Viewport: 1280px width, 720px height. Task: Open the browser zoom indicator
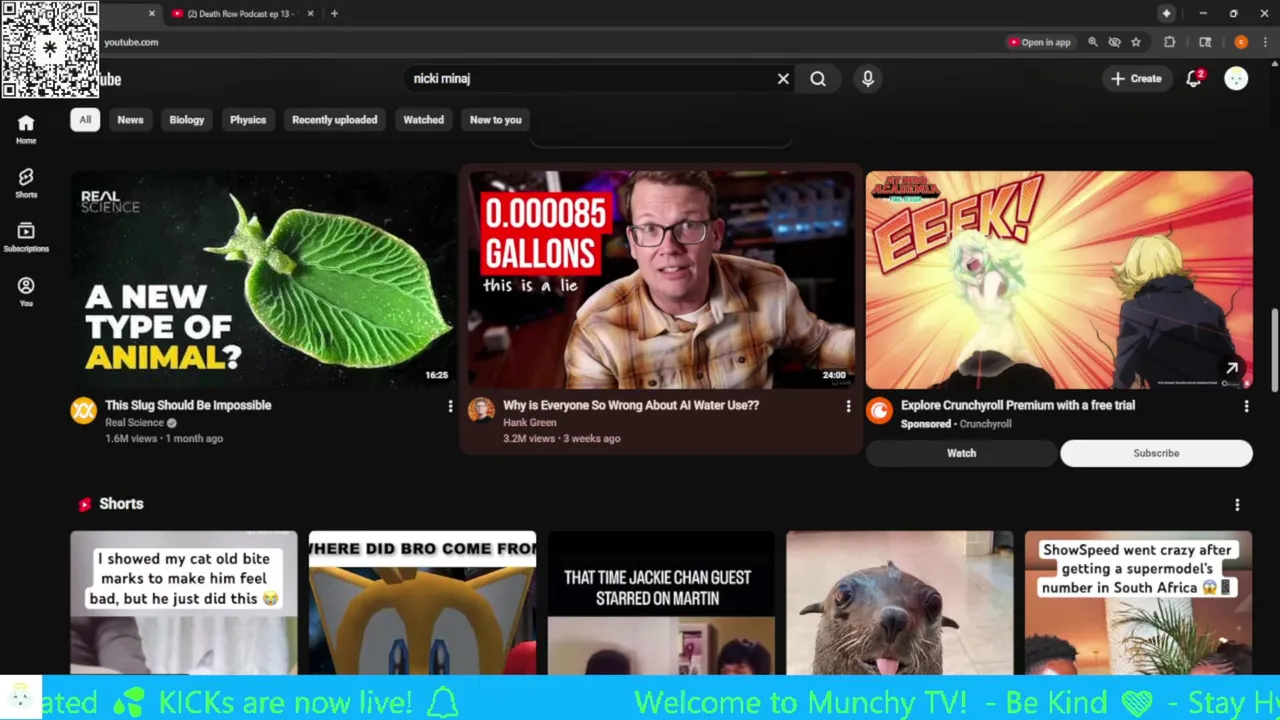(1092, 42)
